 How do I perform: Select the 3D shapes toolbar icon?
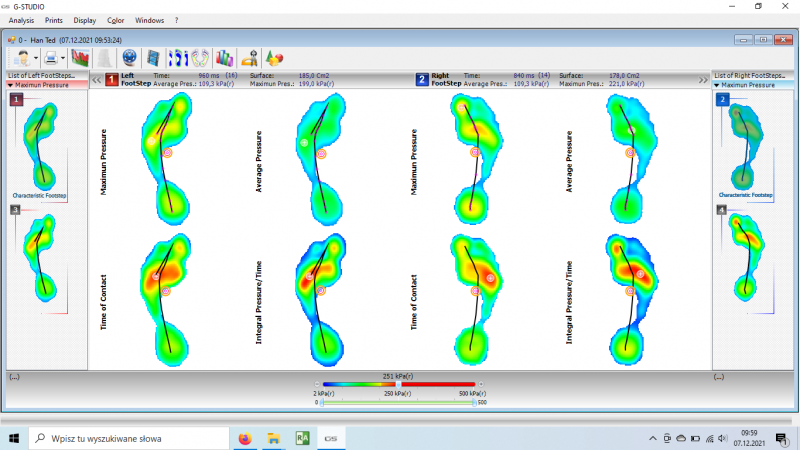pyautogui.click(x=274, y=58)
